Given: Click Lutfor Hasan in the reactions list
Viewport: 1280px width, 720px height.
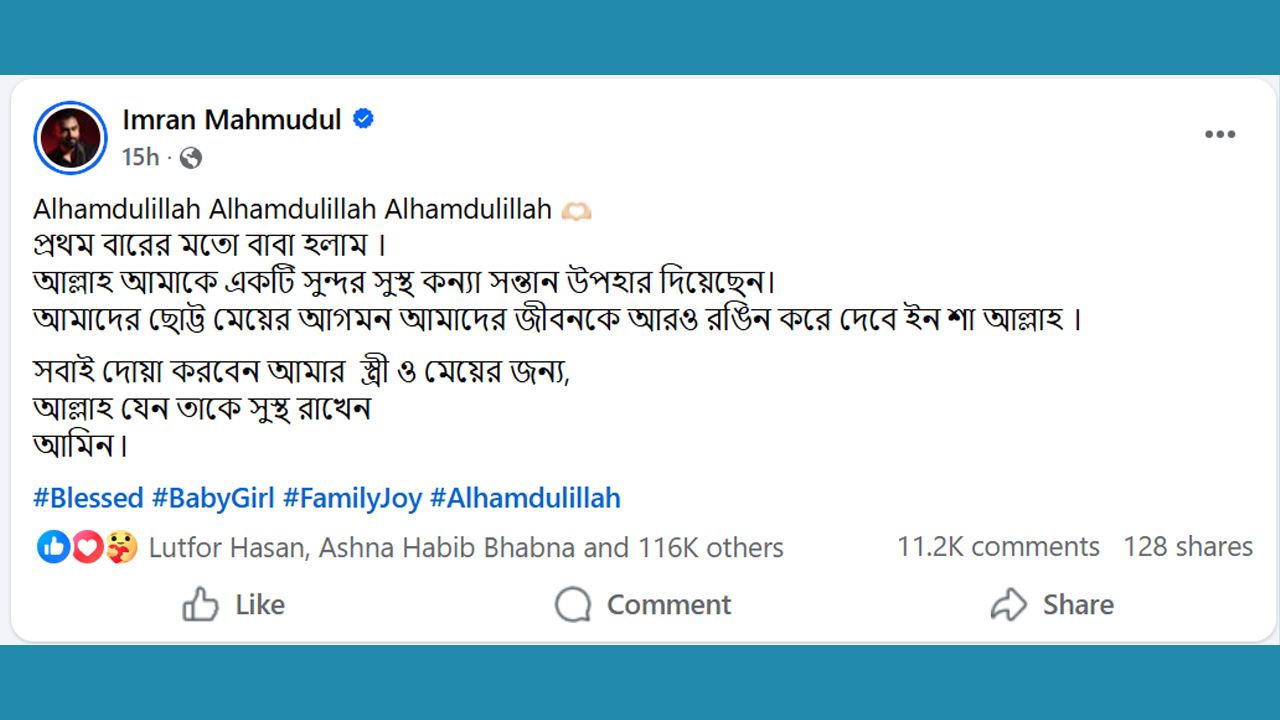Looking at the screenshot, I should 226,548.
